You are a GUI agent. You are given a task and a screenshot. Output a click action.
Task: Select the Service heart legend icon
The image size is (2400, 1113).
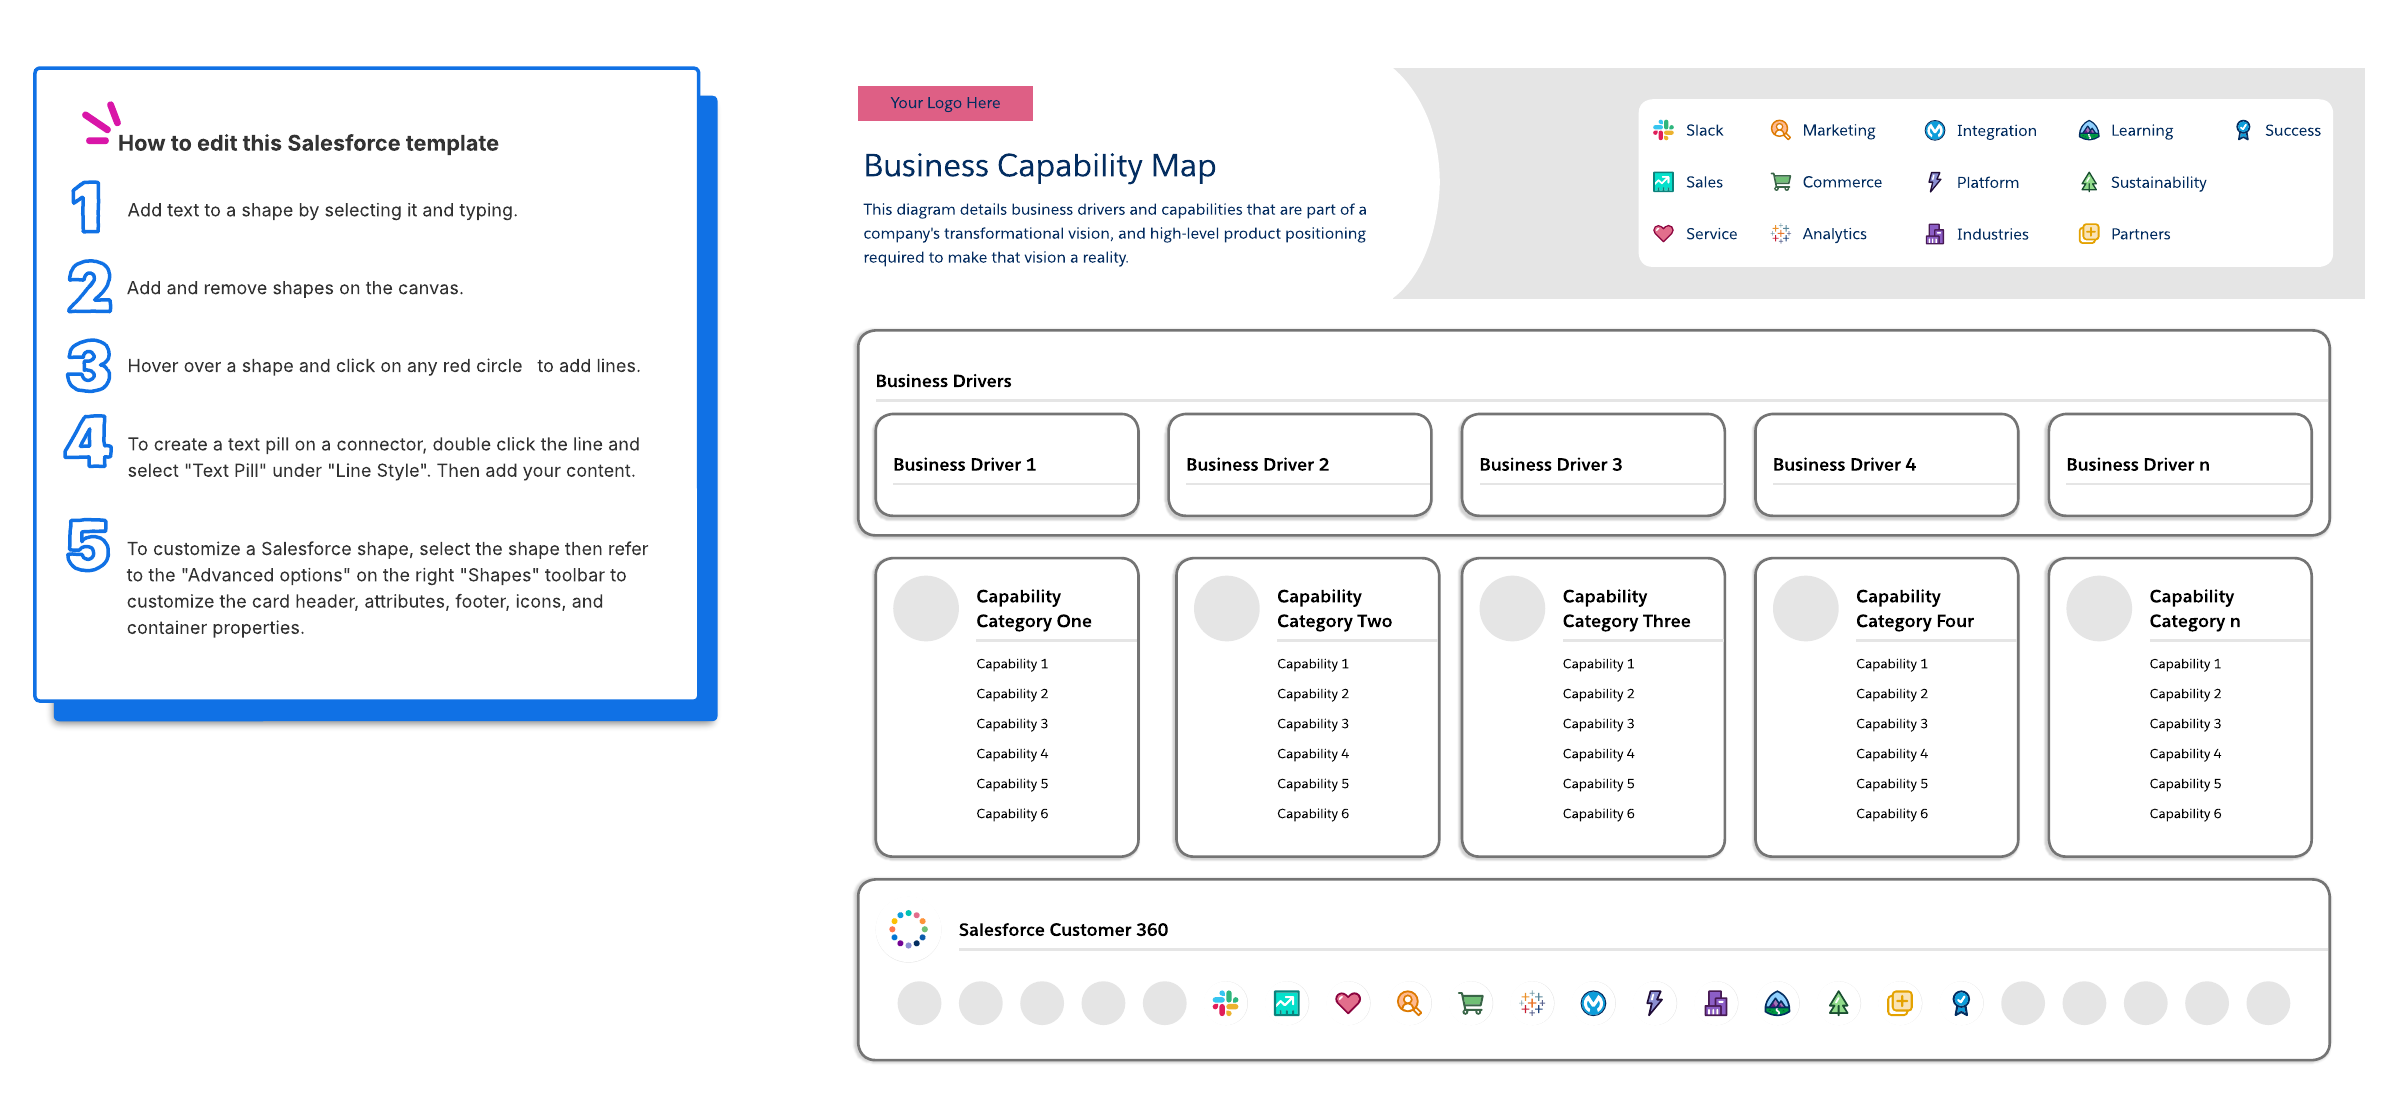pyautogui.click(x=1663, y=233)
